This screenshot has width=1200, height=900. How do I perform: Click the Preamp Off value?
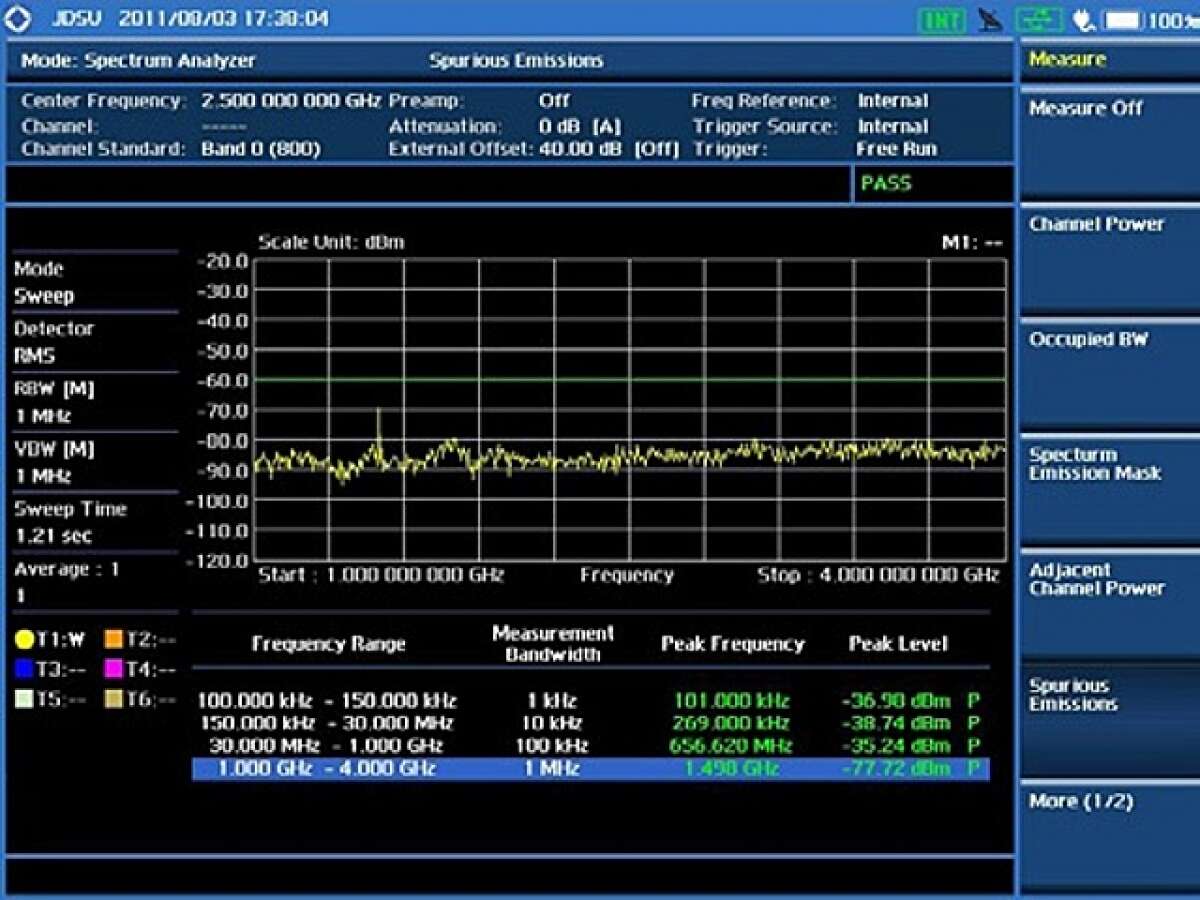[x=554, y=101]
